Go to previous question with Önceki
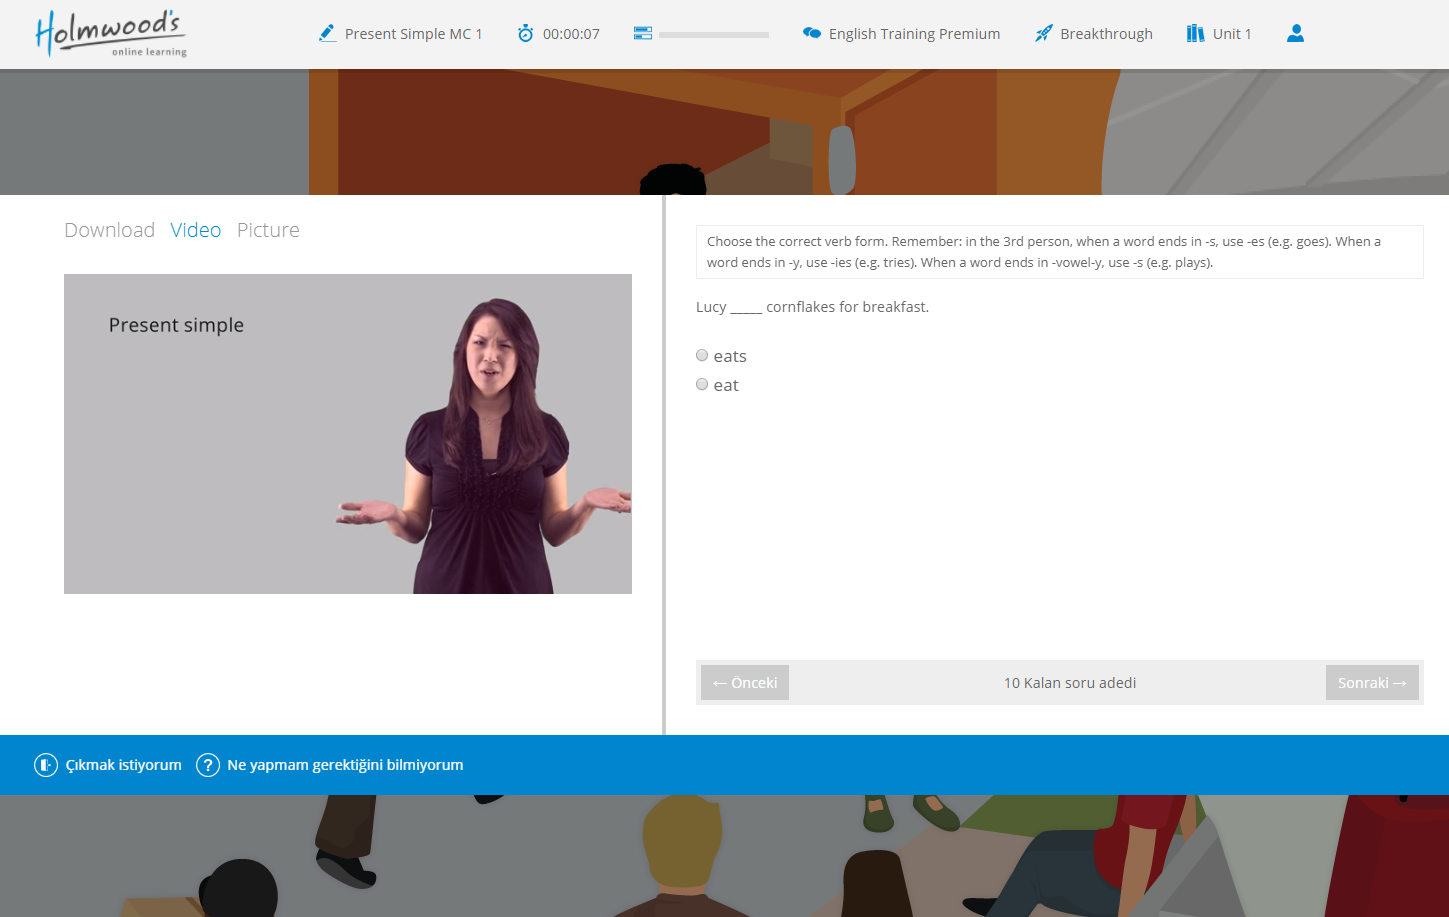The width and height of the screenshot is (1449, 917). click(x=745, y=683)
